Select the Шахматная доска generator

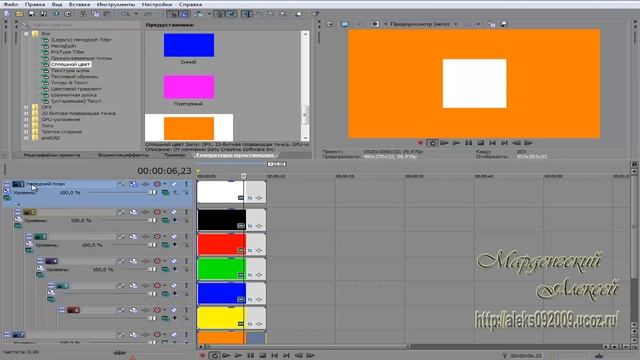(74, 95)
